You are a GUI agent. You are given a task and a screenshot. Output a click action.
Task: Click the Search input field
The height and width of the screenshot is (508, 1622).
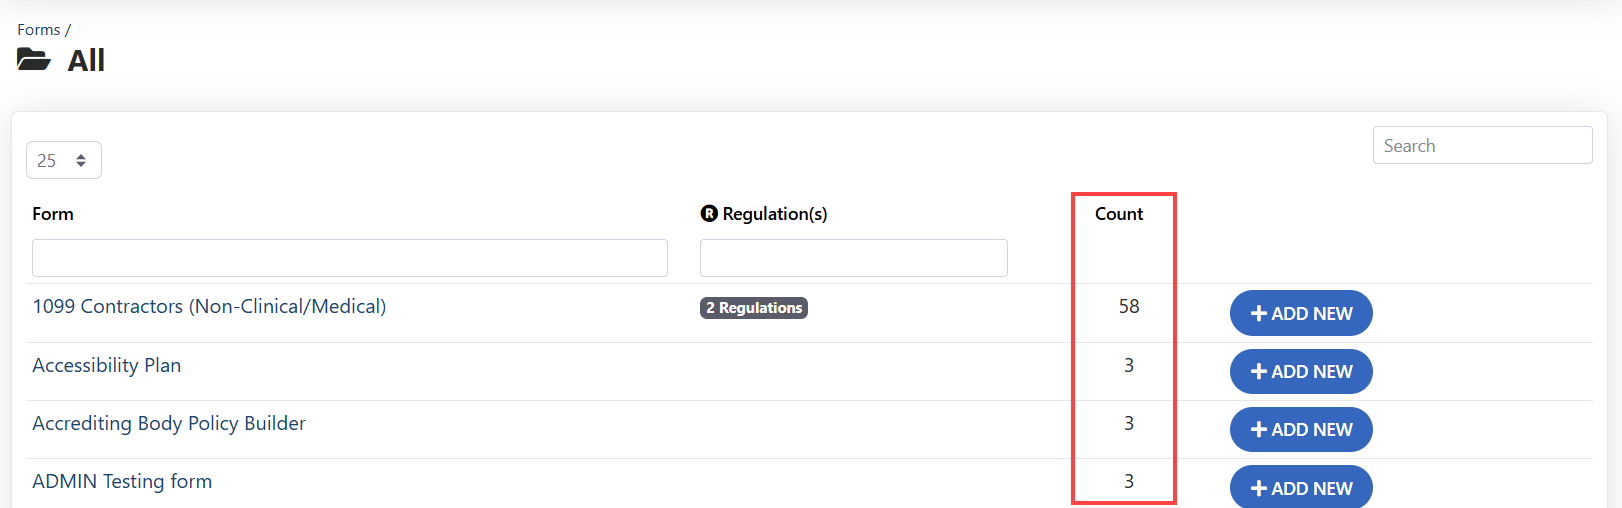pyautogui.click(x=1481, y=146)
